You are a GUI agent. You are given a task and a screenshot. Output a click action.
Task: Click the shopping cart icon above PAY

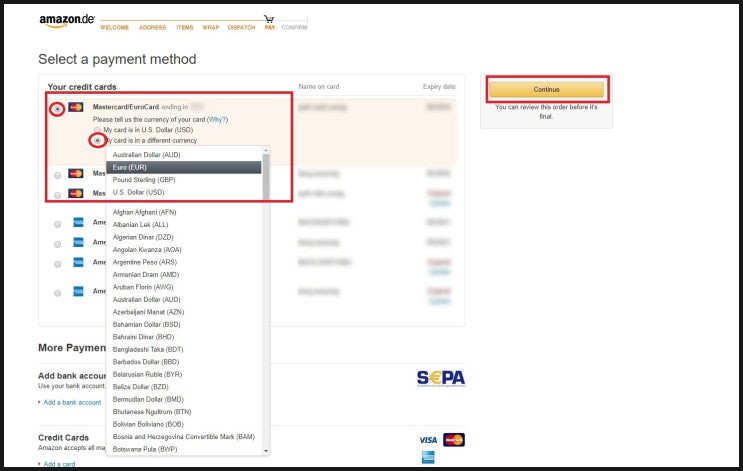(269, 19)
